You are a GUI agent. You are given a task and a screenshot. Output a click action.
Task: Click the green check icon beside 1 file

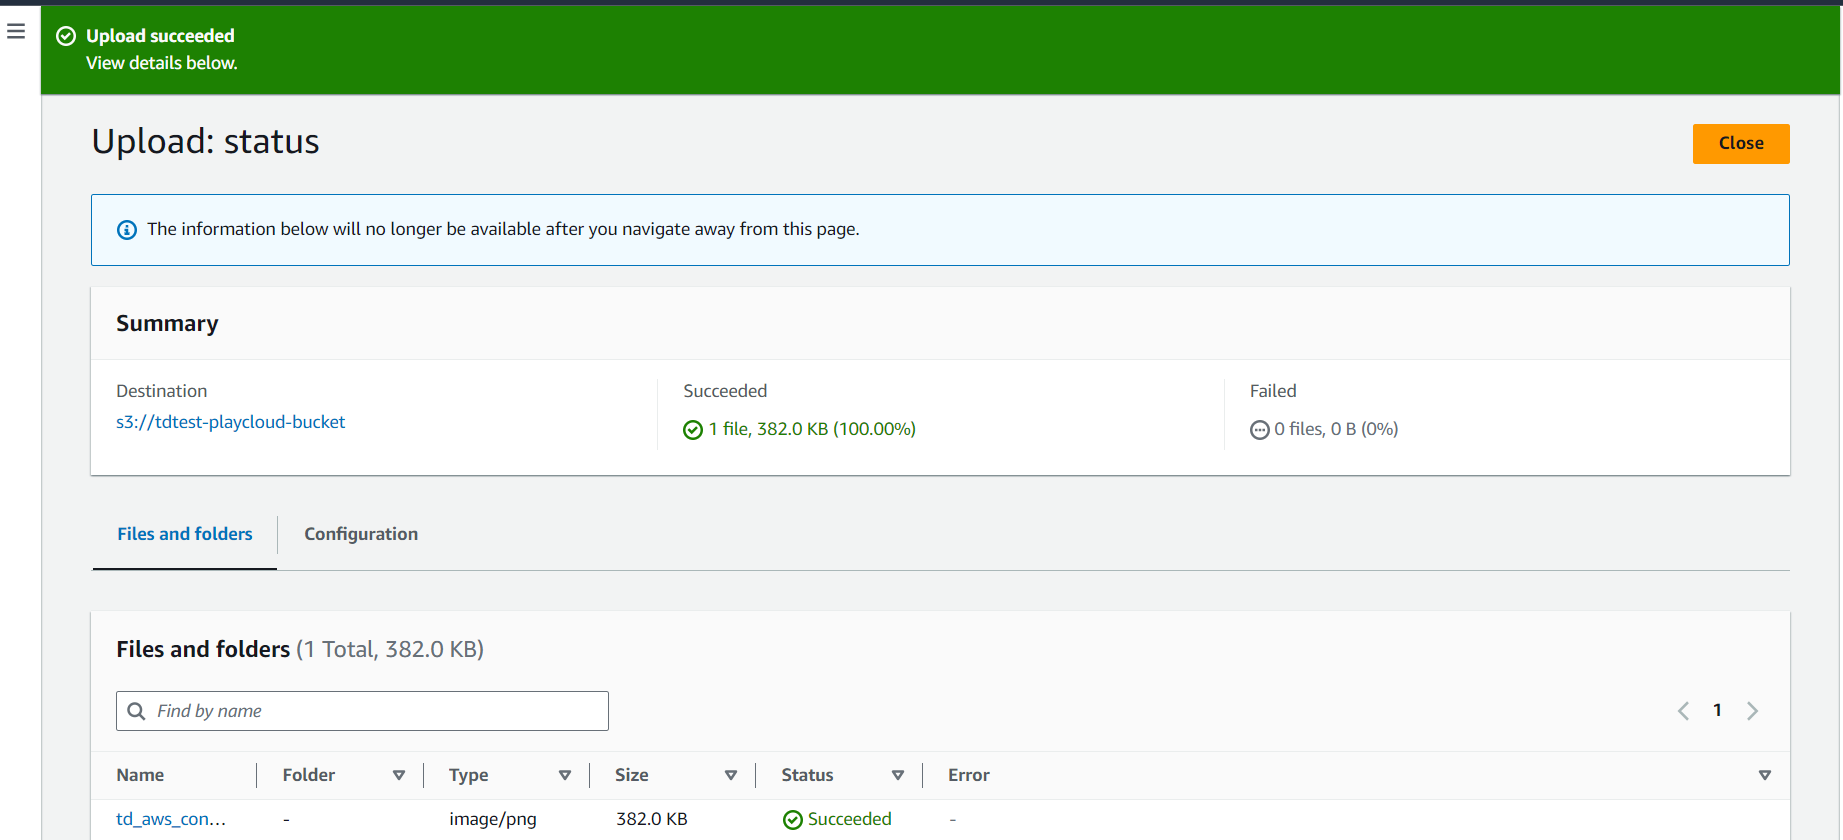[x=693, y=430]
